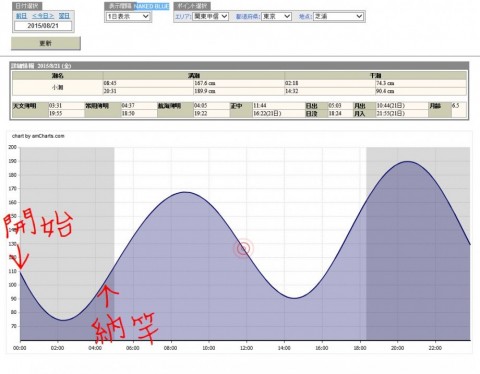The width and height of the screenshot is (480, 374).
Task: Click the date field showing 2015/08/21
Action: 43,26
